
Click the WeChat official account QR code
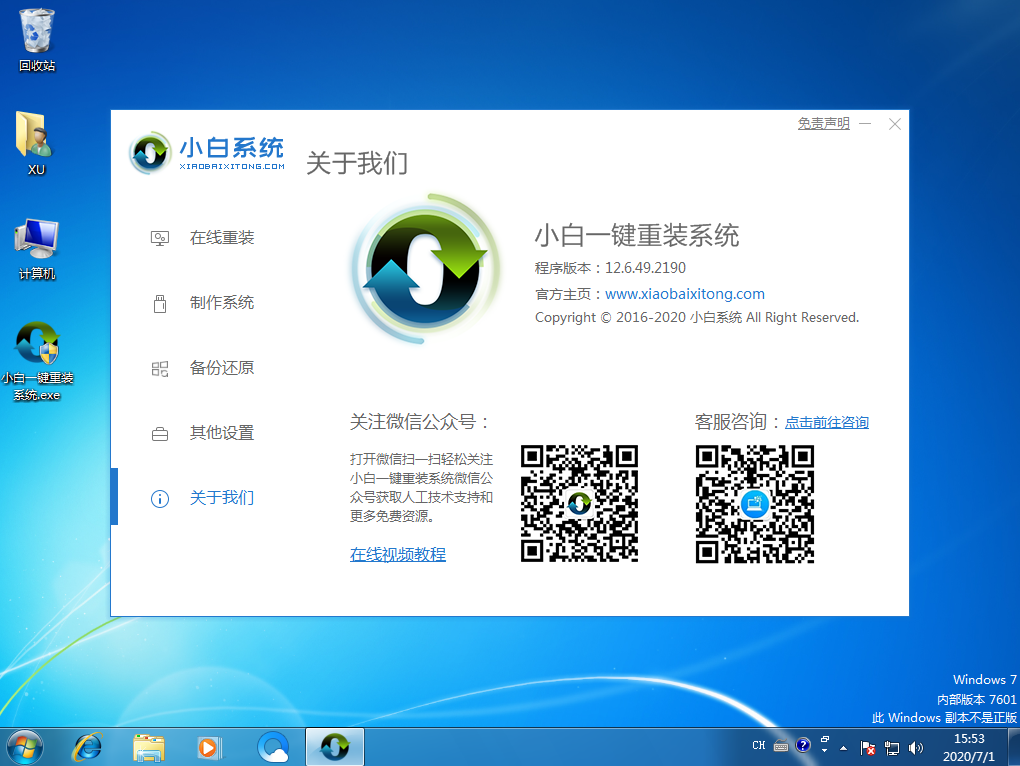coord(579,503)
